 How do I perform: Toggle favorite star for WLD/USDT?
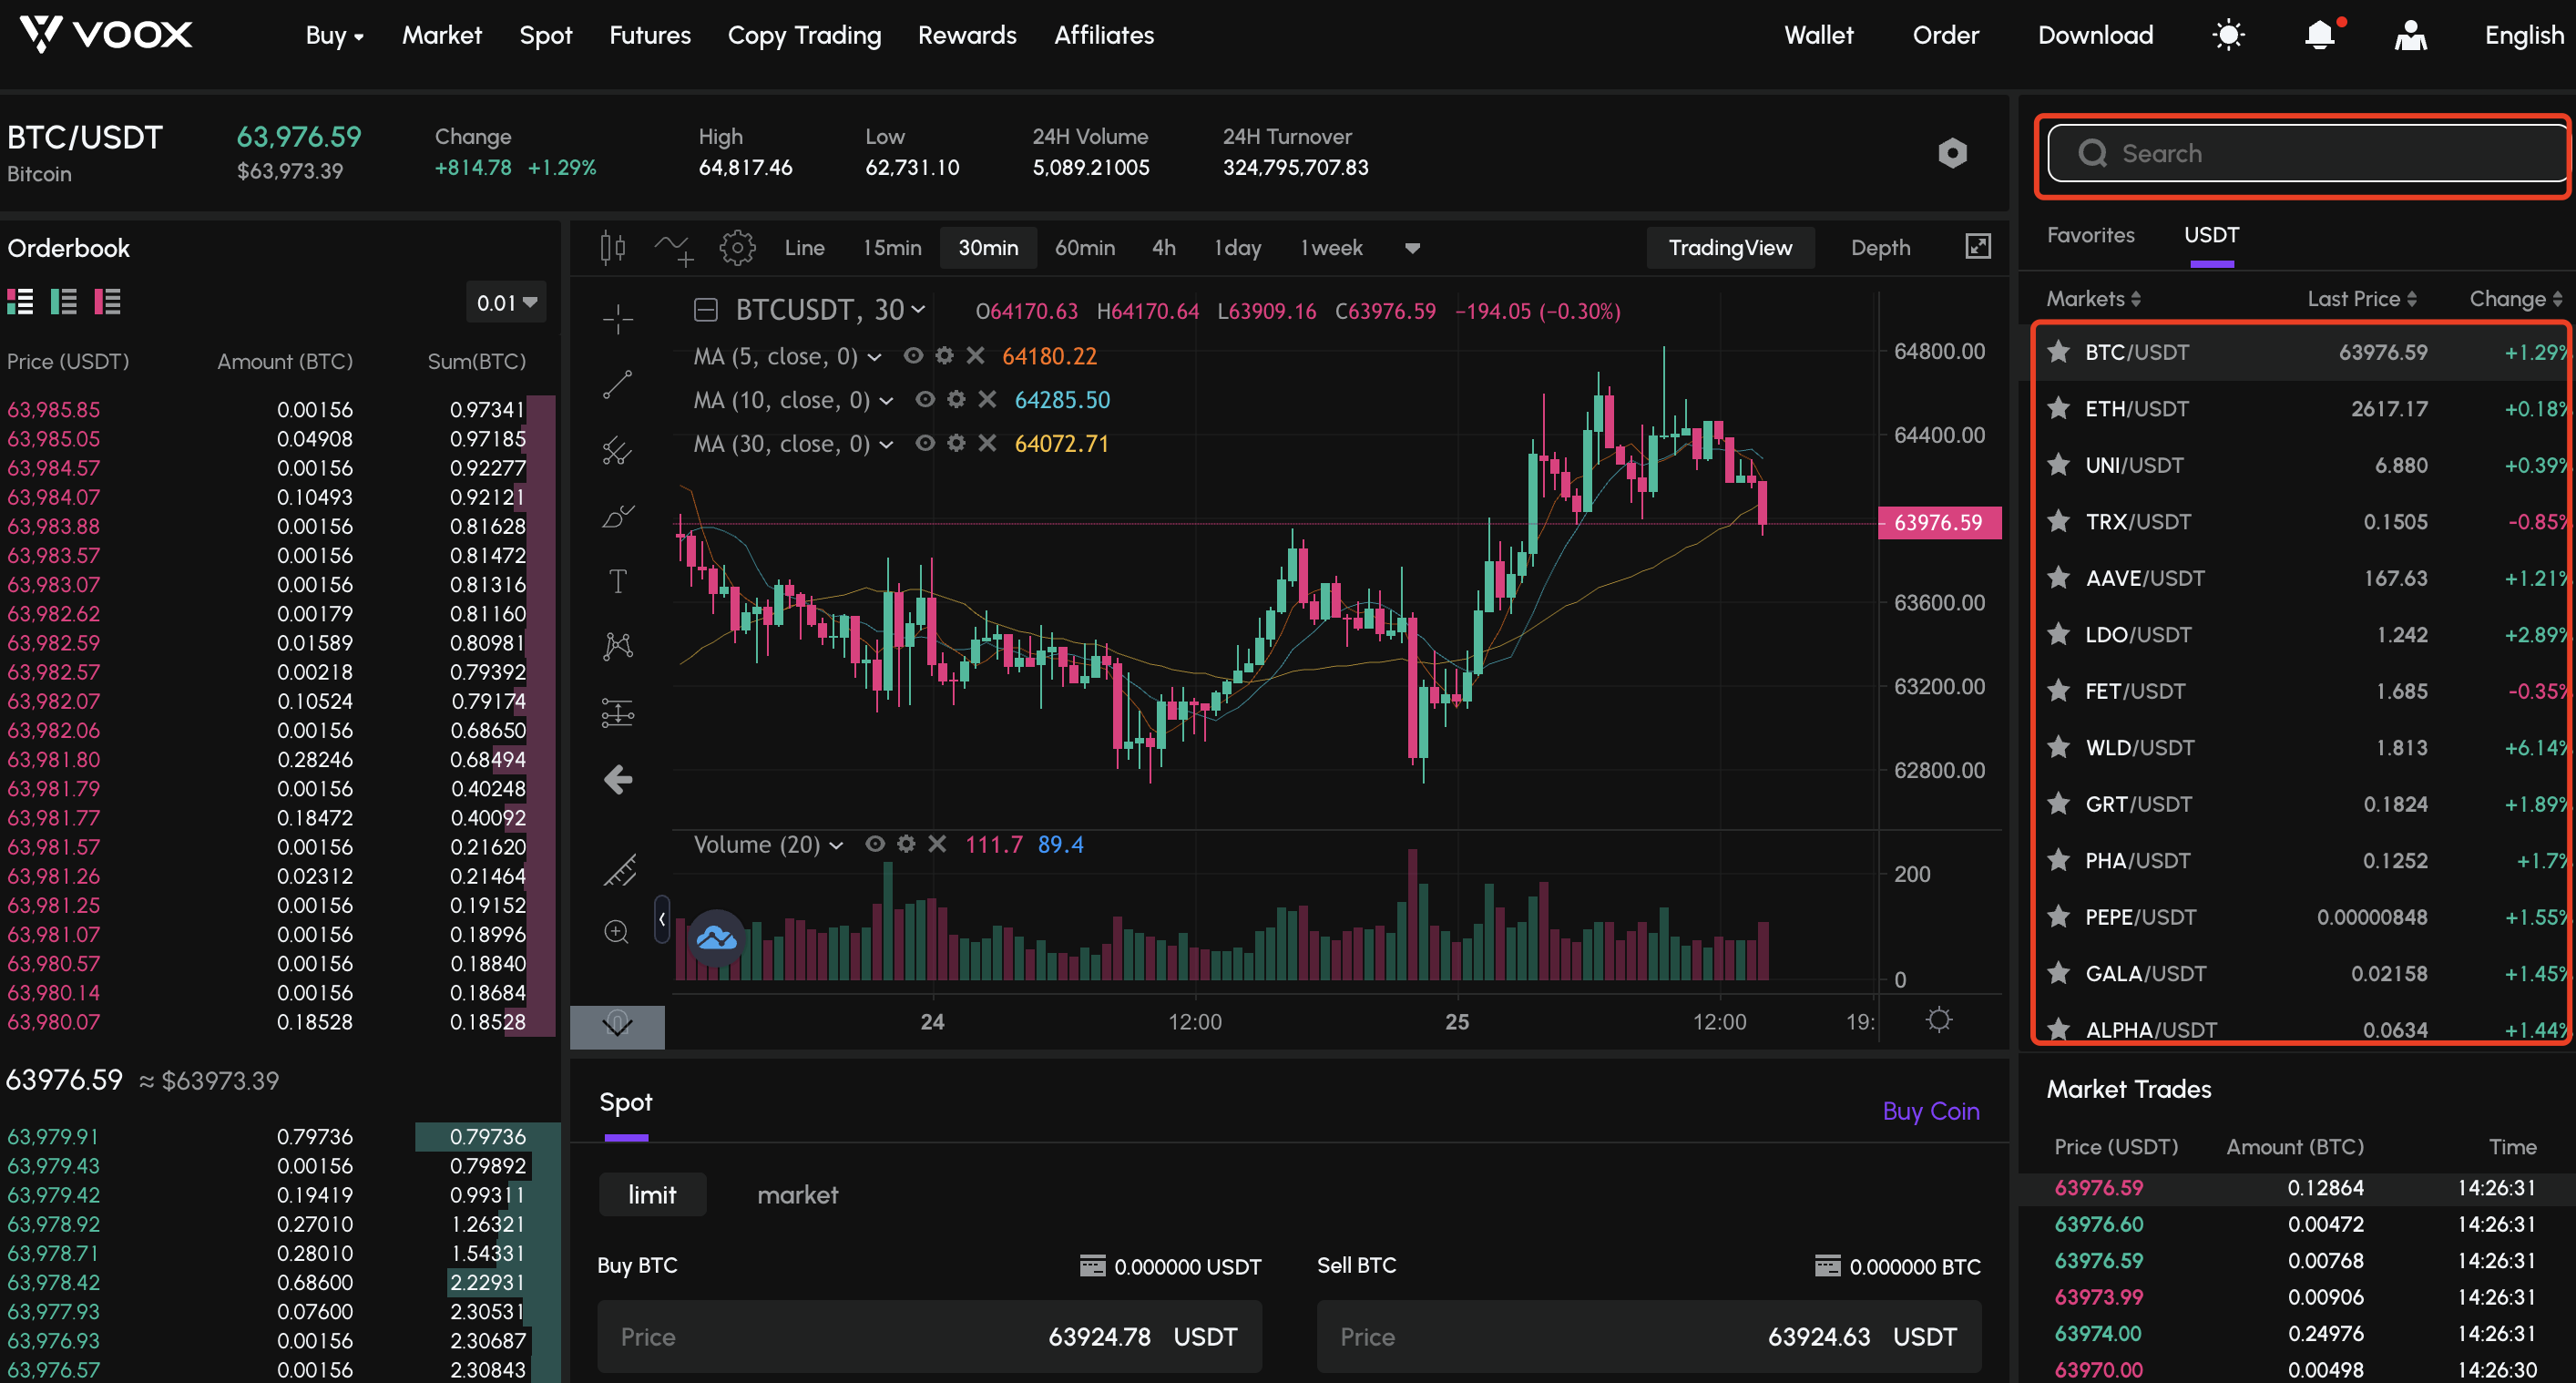[2058, 747]
